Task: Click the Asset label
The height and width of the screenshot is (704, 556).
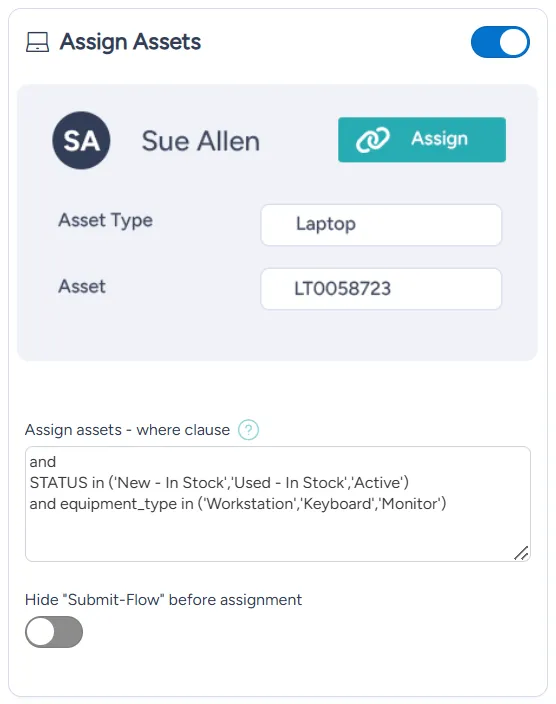Action: pyautogui.click(x=82, y=286)
